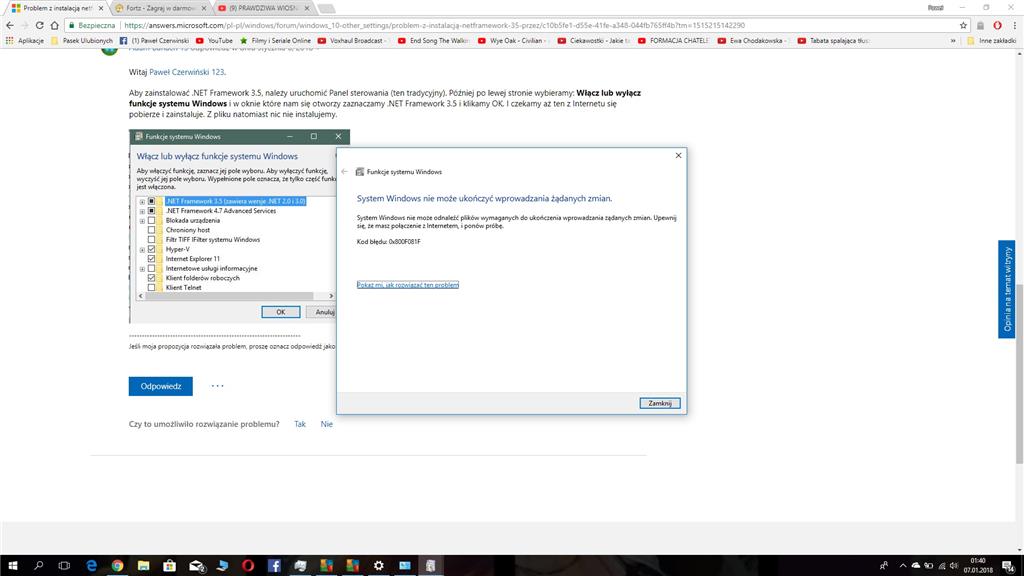The width and height of the screenshot is (1024, 576).
Task: Answer Nie to the helpfulness question
Action: pyautogui.click(x=327, y=424)
